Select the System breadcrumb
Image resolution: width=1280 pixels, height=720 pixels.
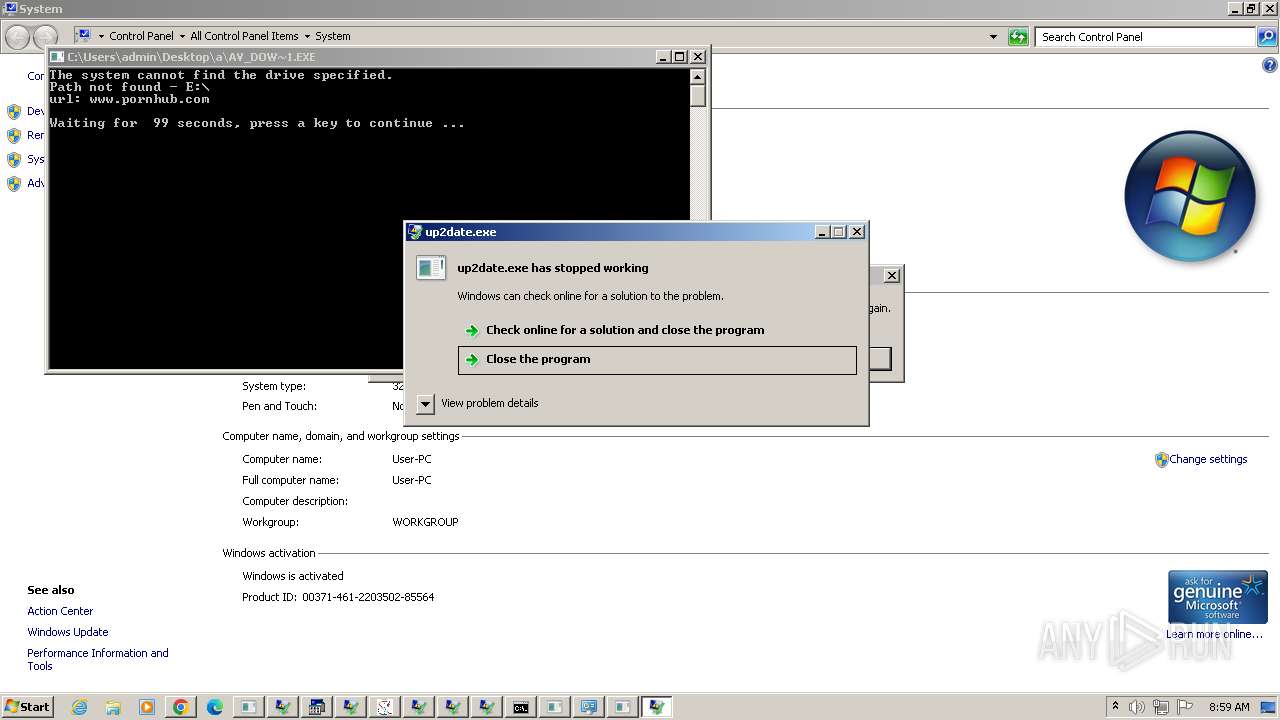click(333, 37)
